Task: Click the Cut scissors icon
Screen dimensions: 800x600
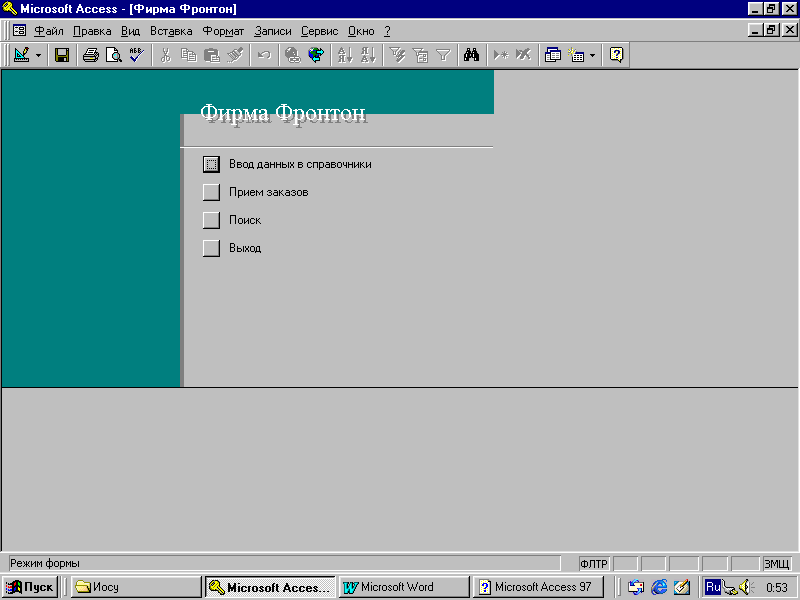Action: tap(165, 55)
